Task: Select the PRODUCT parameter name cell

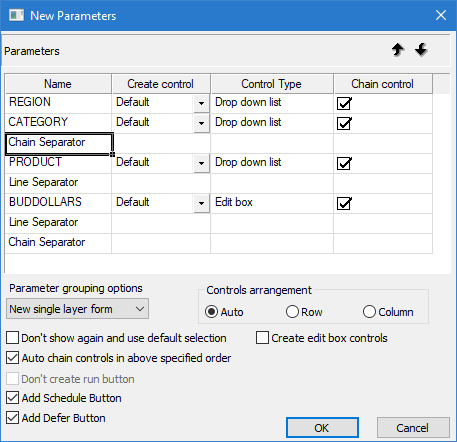Action: click(x=58, y=163)
